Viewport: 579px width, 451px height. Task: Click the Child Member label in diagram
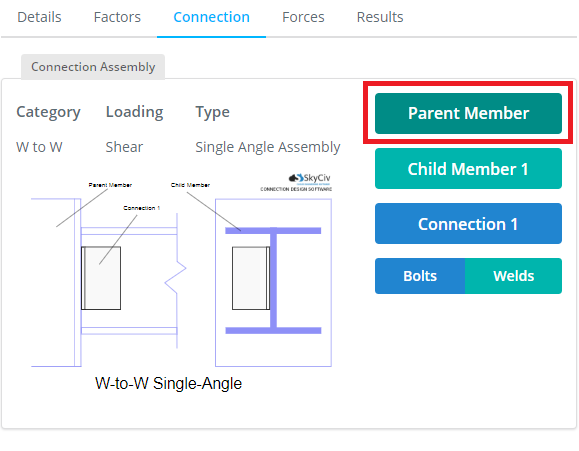[x=190, y=185]
